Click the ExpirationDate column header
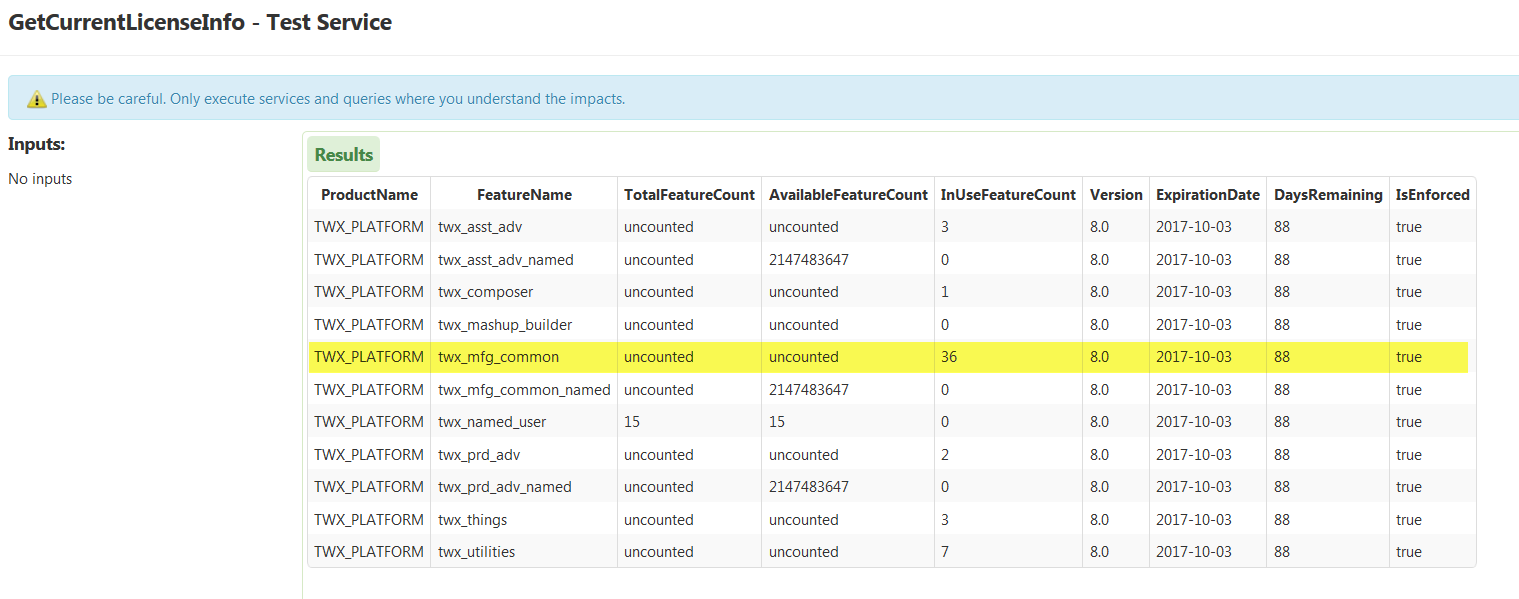This screenshot has width=1519, height=599. click(1208, 195)
